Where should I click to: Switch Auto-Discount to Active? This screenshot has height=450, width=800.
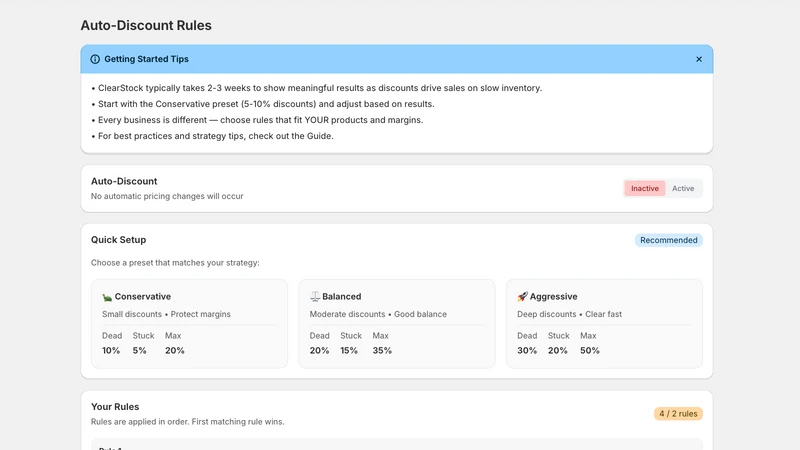tap(683, 188)
